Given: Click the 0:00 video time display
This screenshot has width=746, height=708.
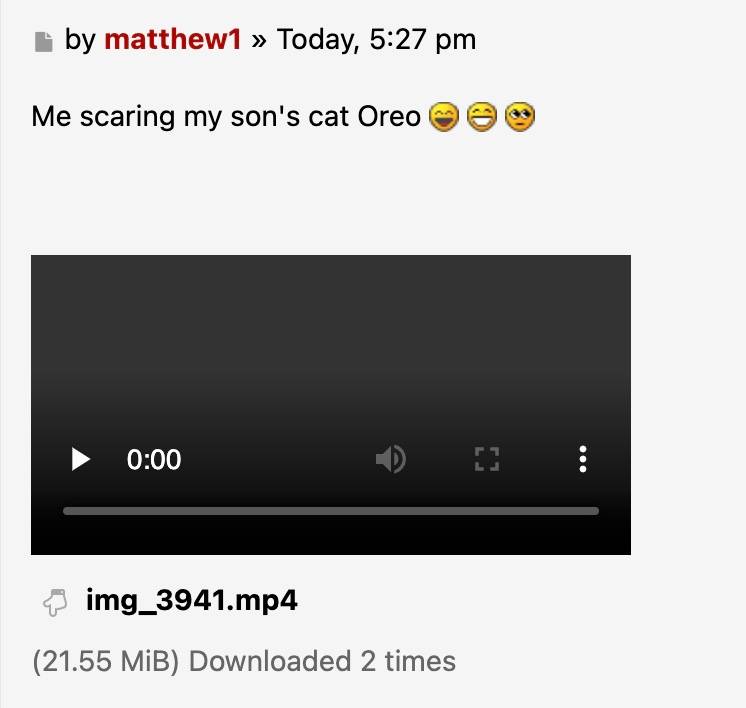Looking at the screenshot, I should [x=154, y=460].
